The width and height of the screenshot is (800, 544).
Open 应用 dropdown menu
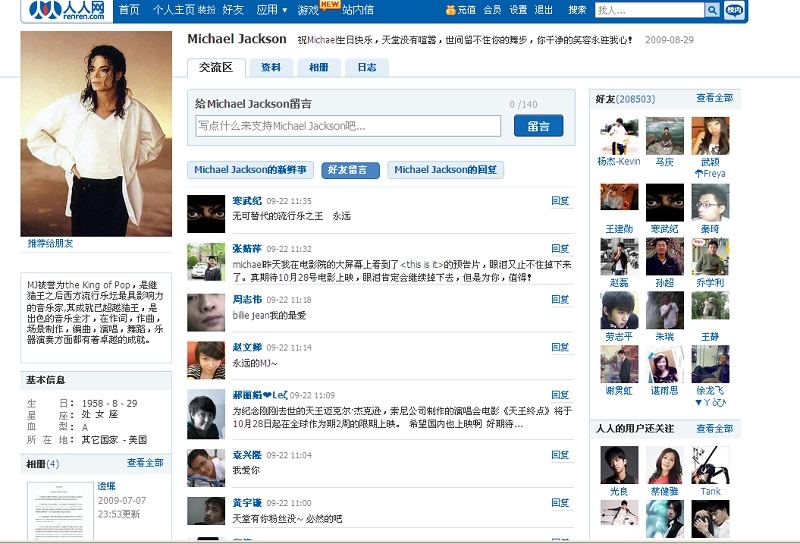coord(271,10)
